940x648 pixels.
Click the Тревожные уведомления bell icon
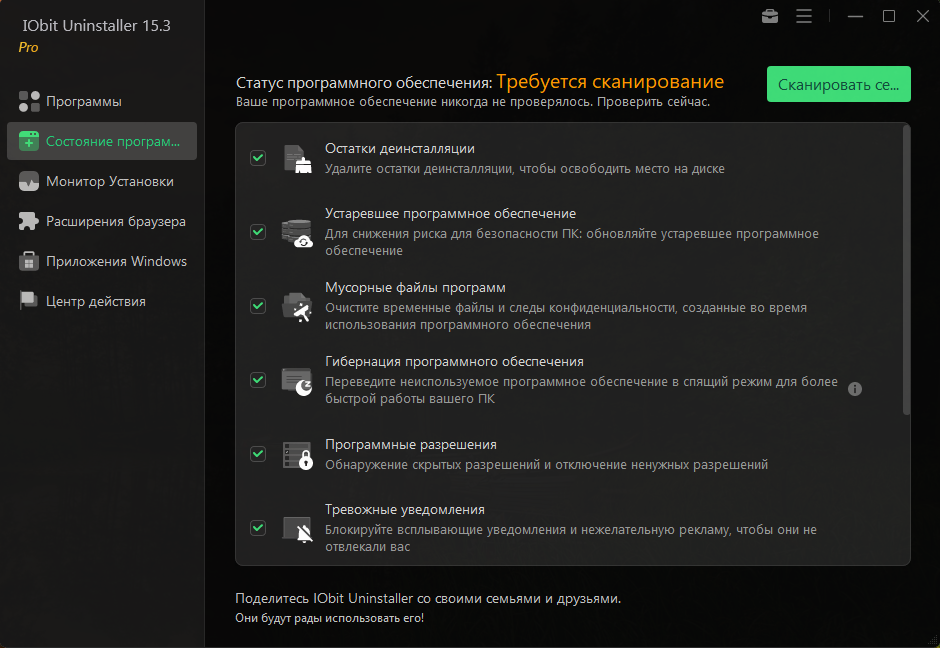[x=297, y=529]
